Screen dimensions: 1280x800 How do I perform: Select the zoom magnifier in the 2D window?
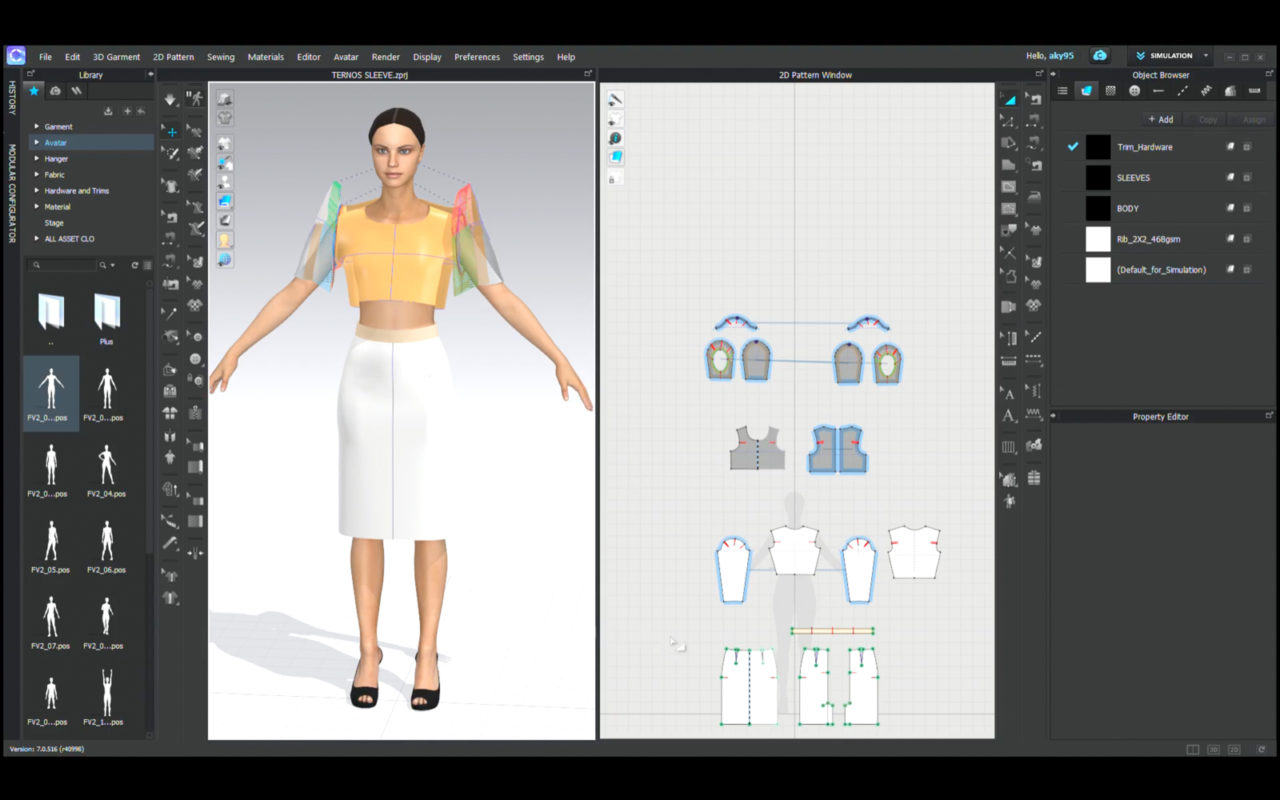tap(614, 137)
